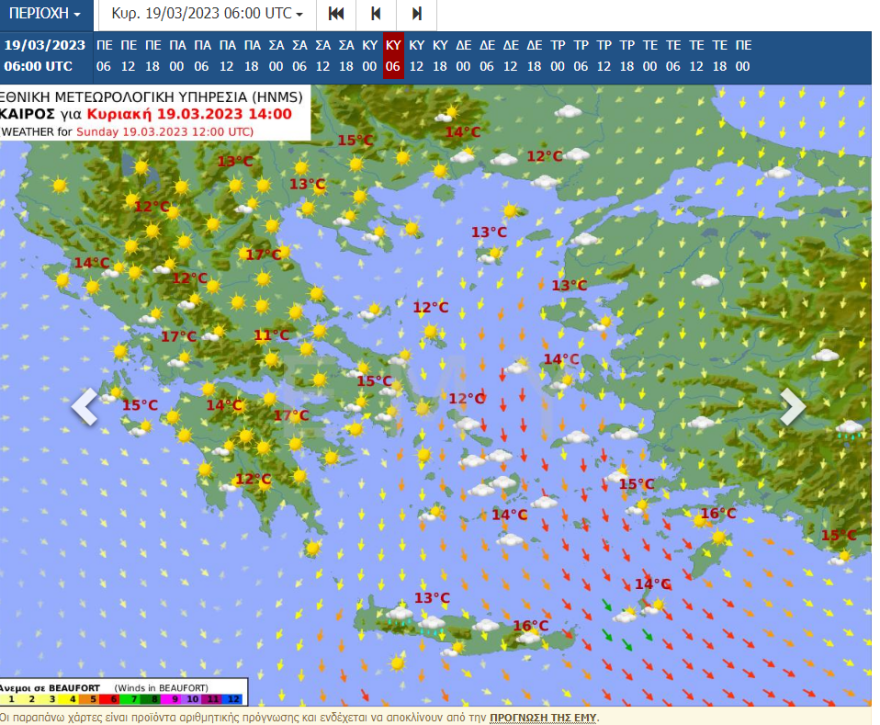Viewport: 880px width, 725px height.
Task: Click the left chevron arrow on the map
Action: [85, 407]
